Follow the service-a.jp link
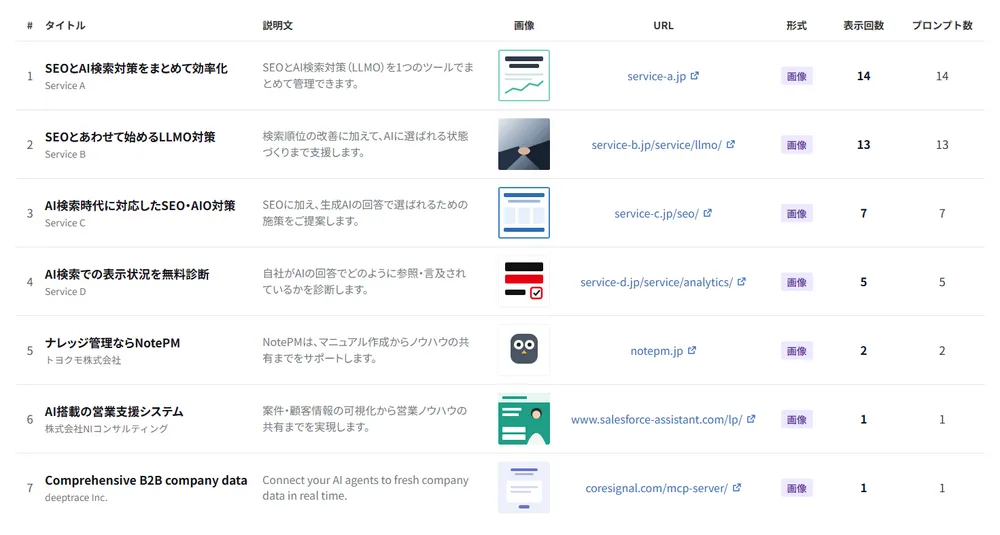This screenshot has width=1000, height=535. [x=656, y=76]
